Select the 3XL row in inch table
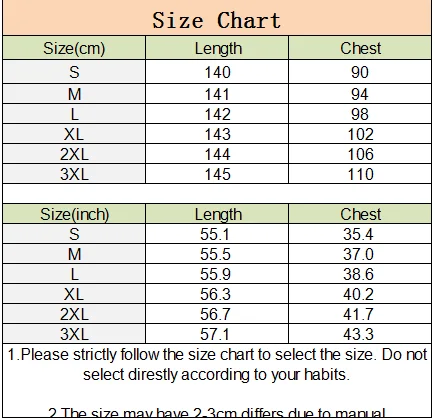 (x=217, y=334)
